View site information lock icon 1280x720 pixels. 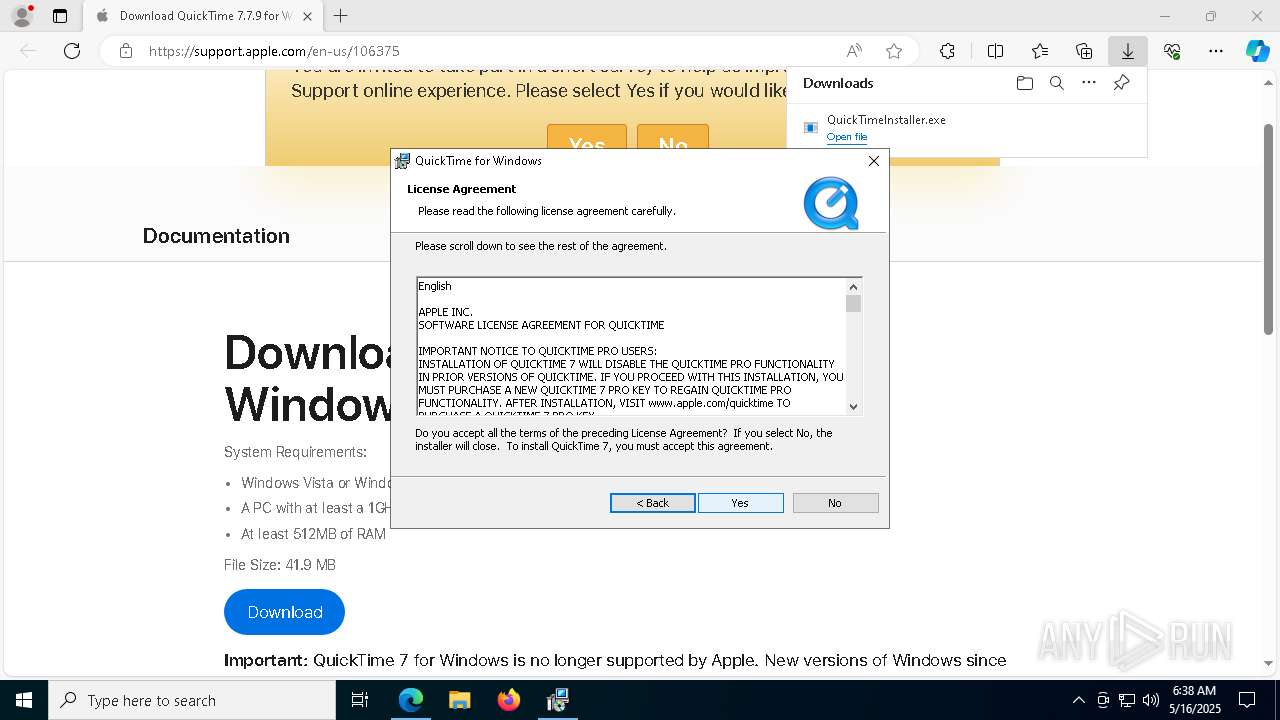pos(126,51)
